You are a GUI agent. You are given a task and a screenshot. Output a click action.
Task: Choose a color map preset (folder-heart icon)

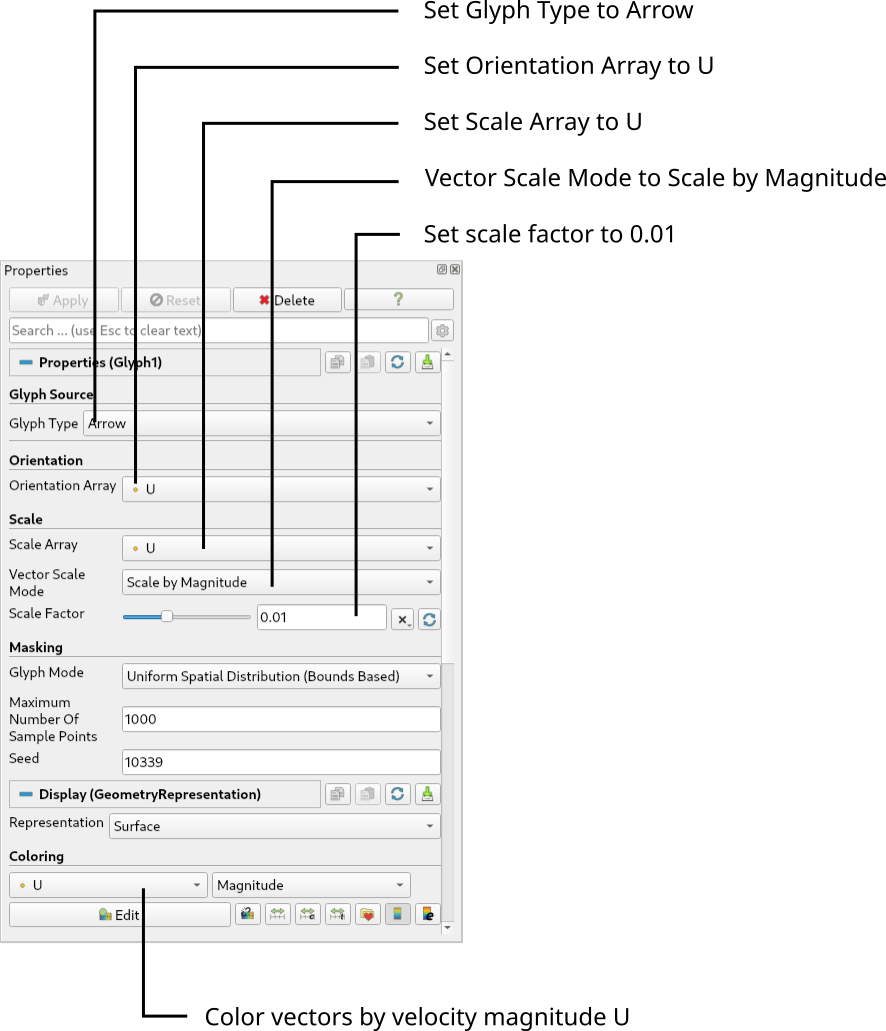pos(368,913)
